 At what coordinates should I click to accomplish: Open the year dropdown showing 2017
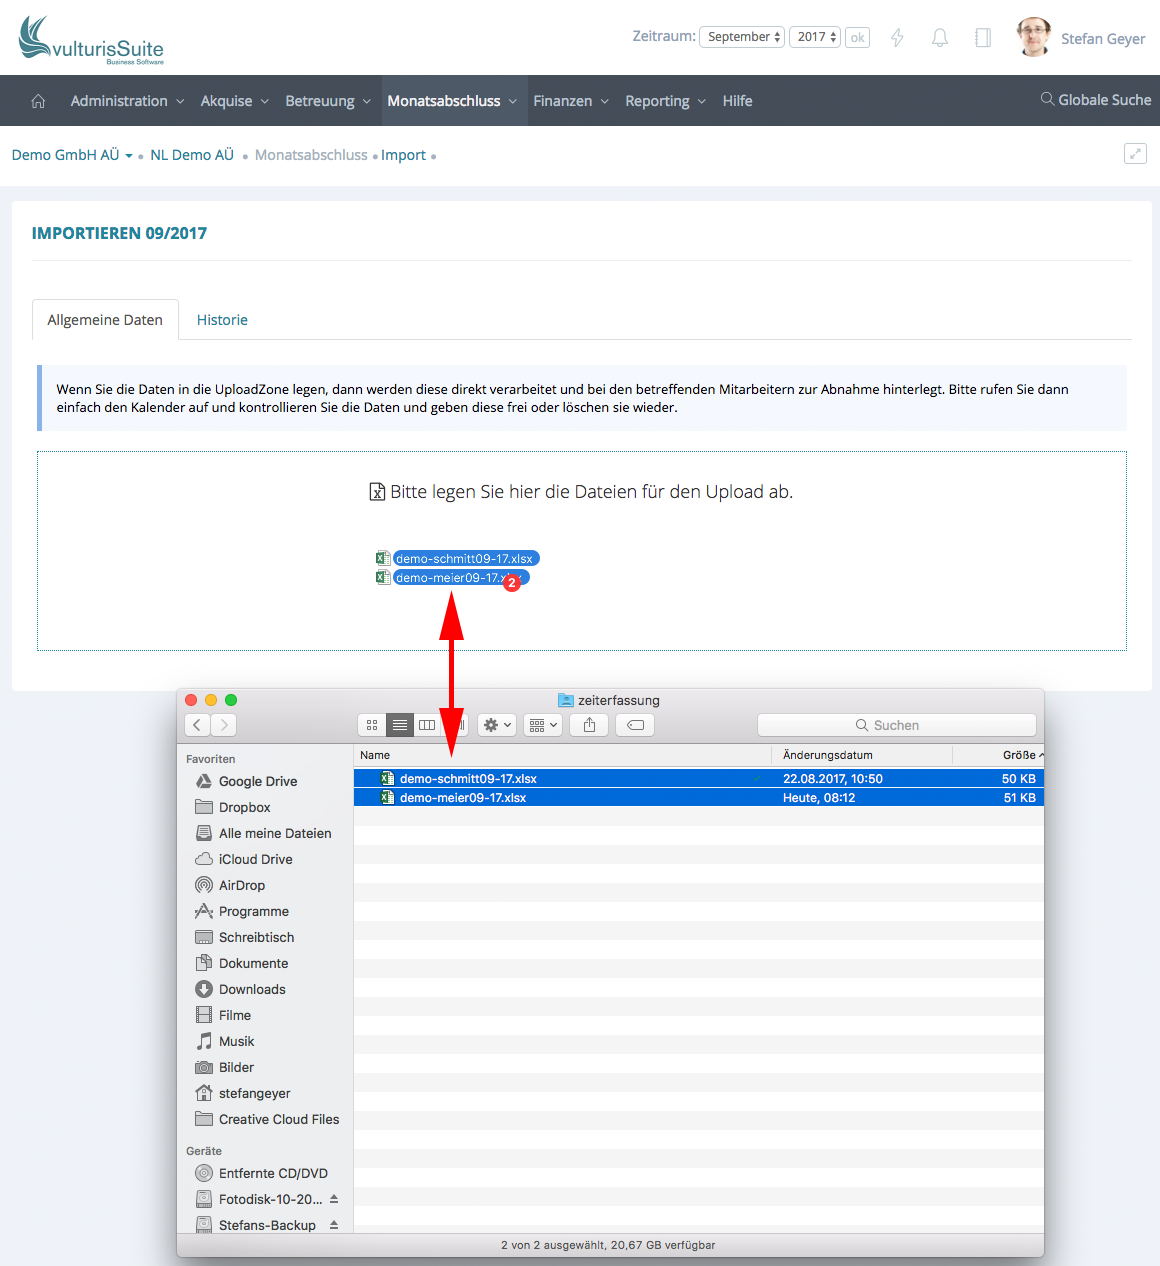coord(815,37)
